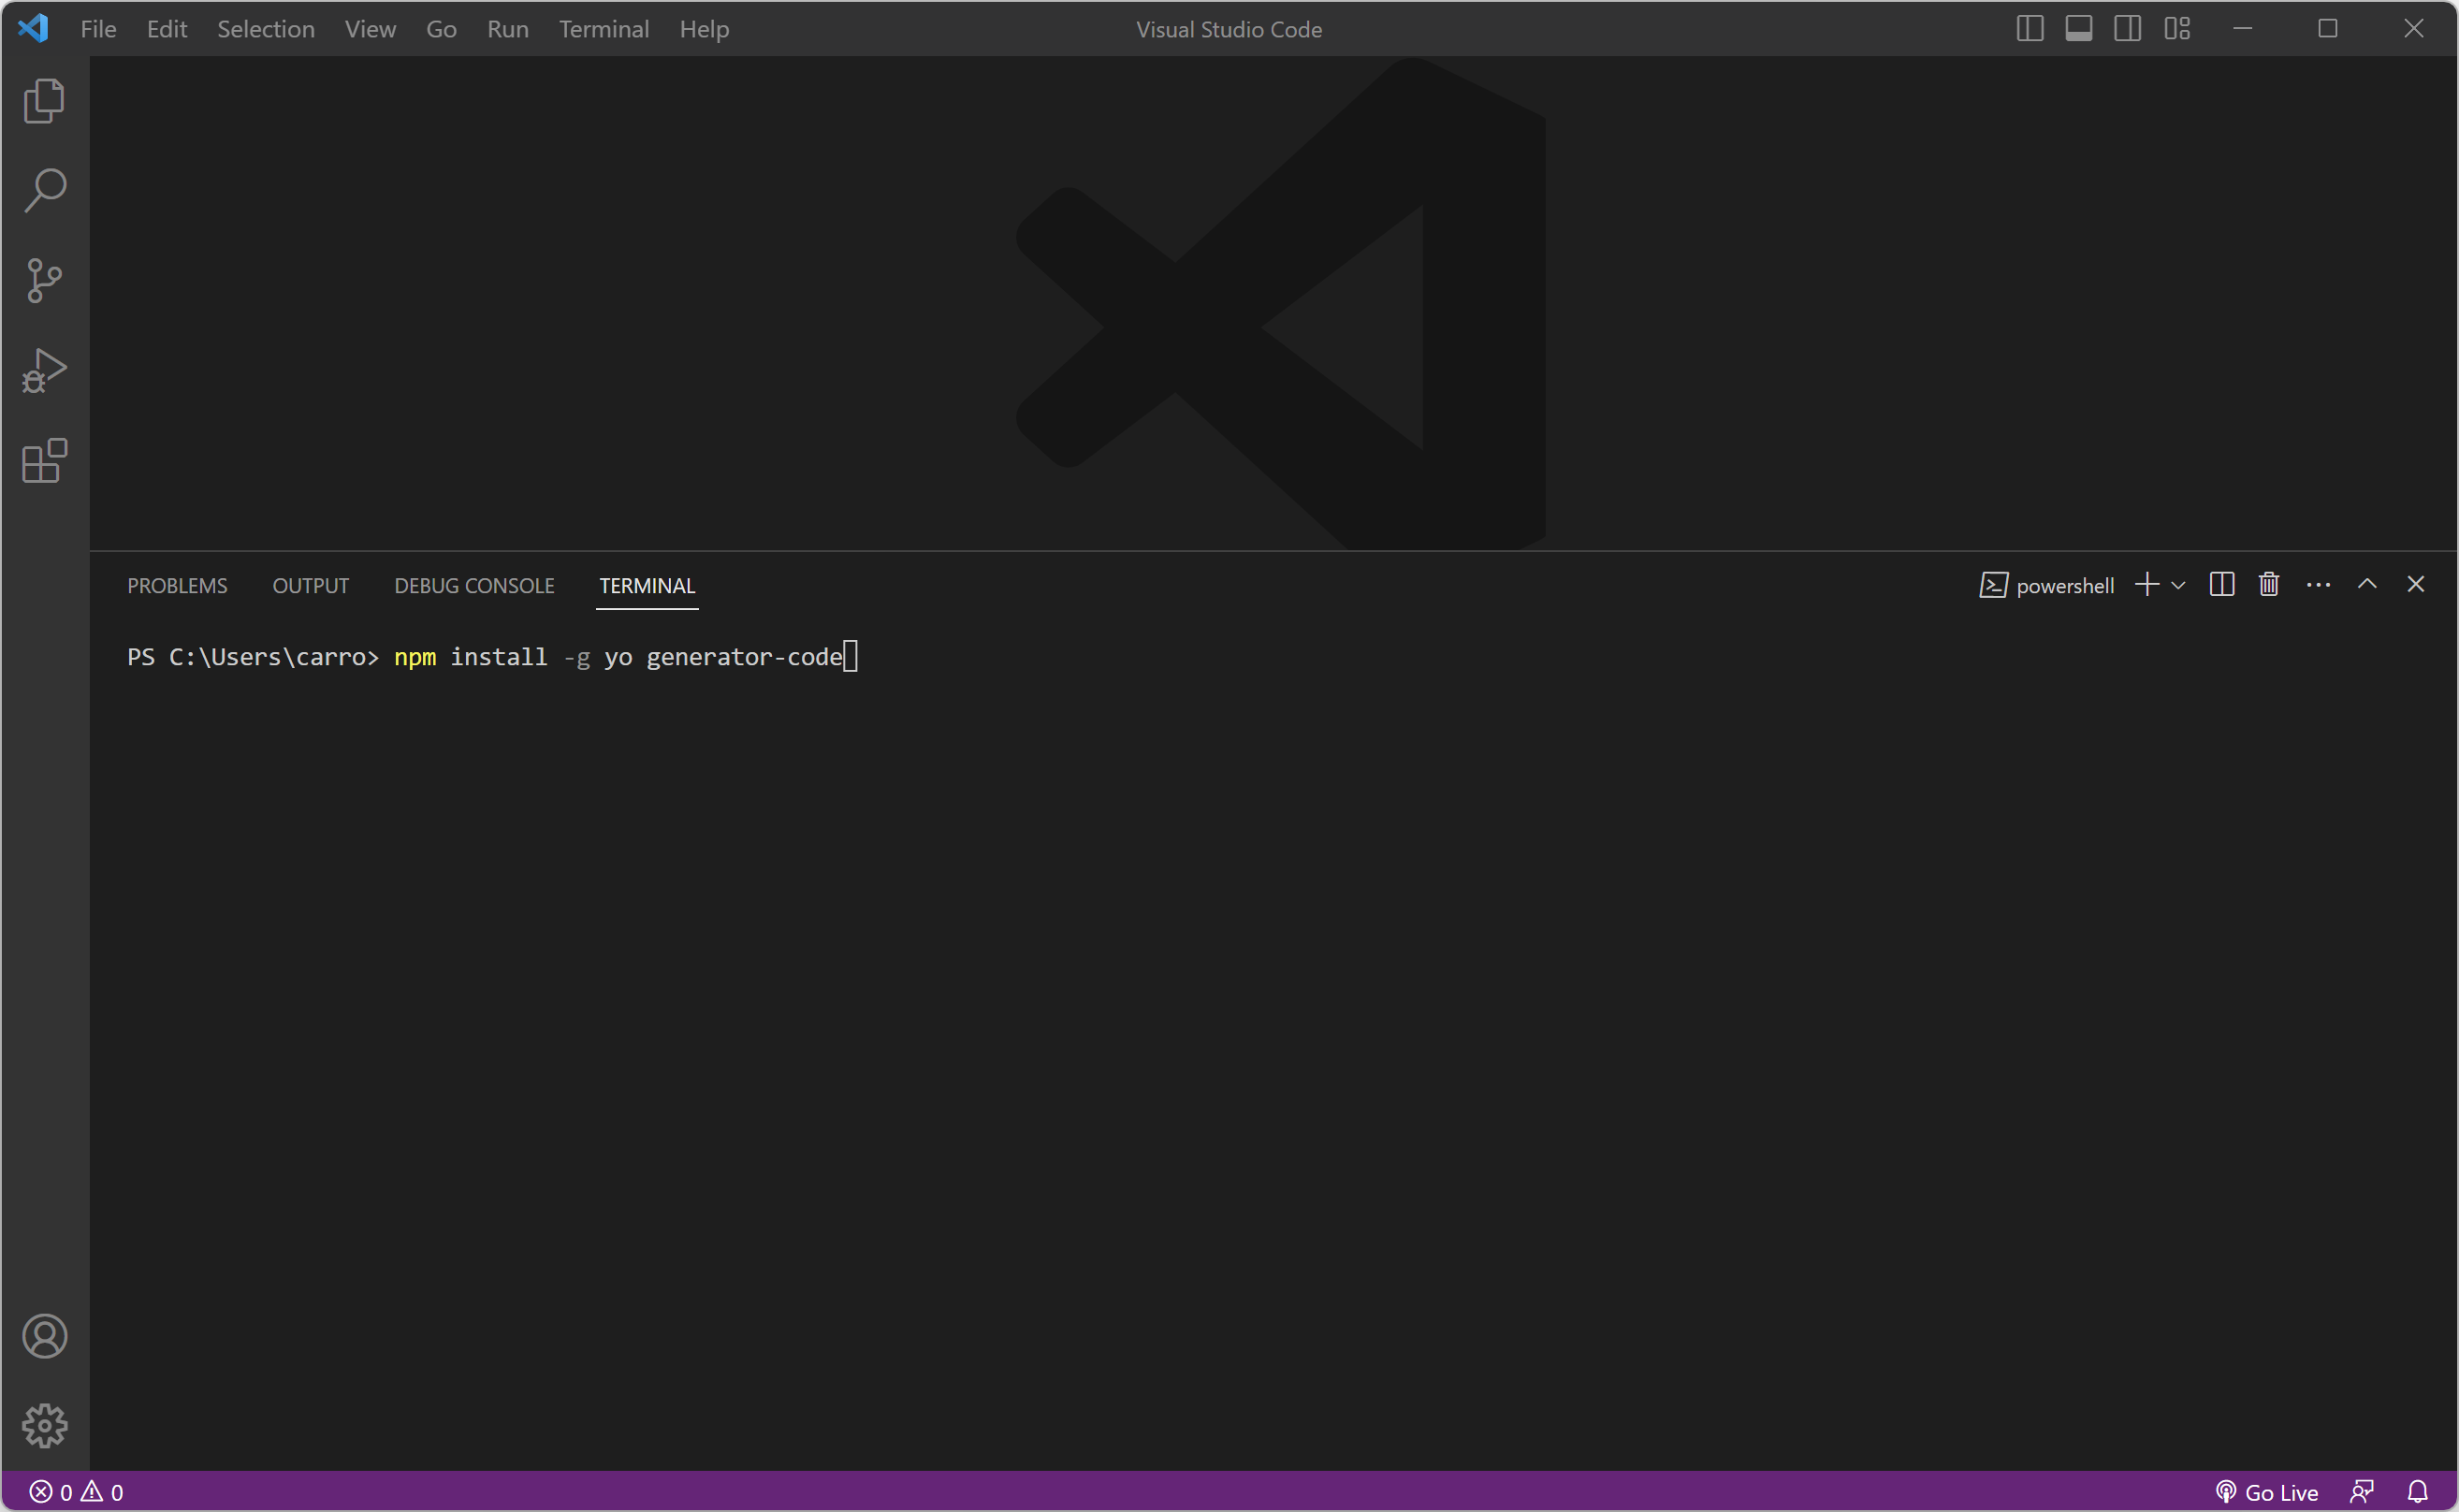Click Go Live in status bar

point(2267,1492)
